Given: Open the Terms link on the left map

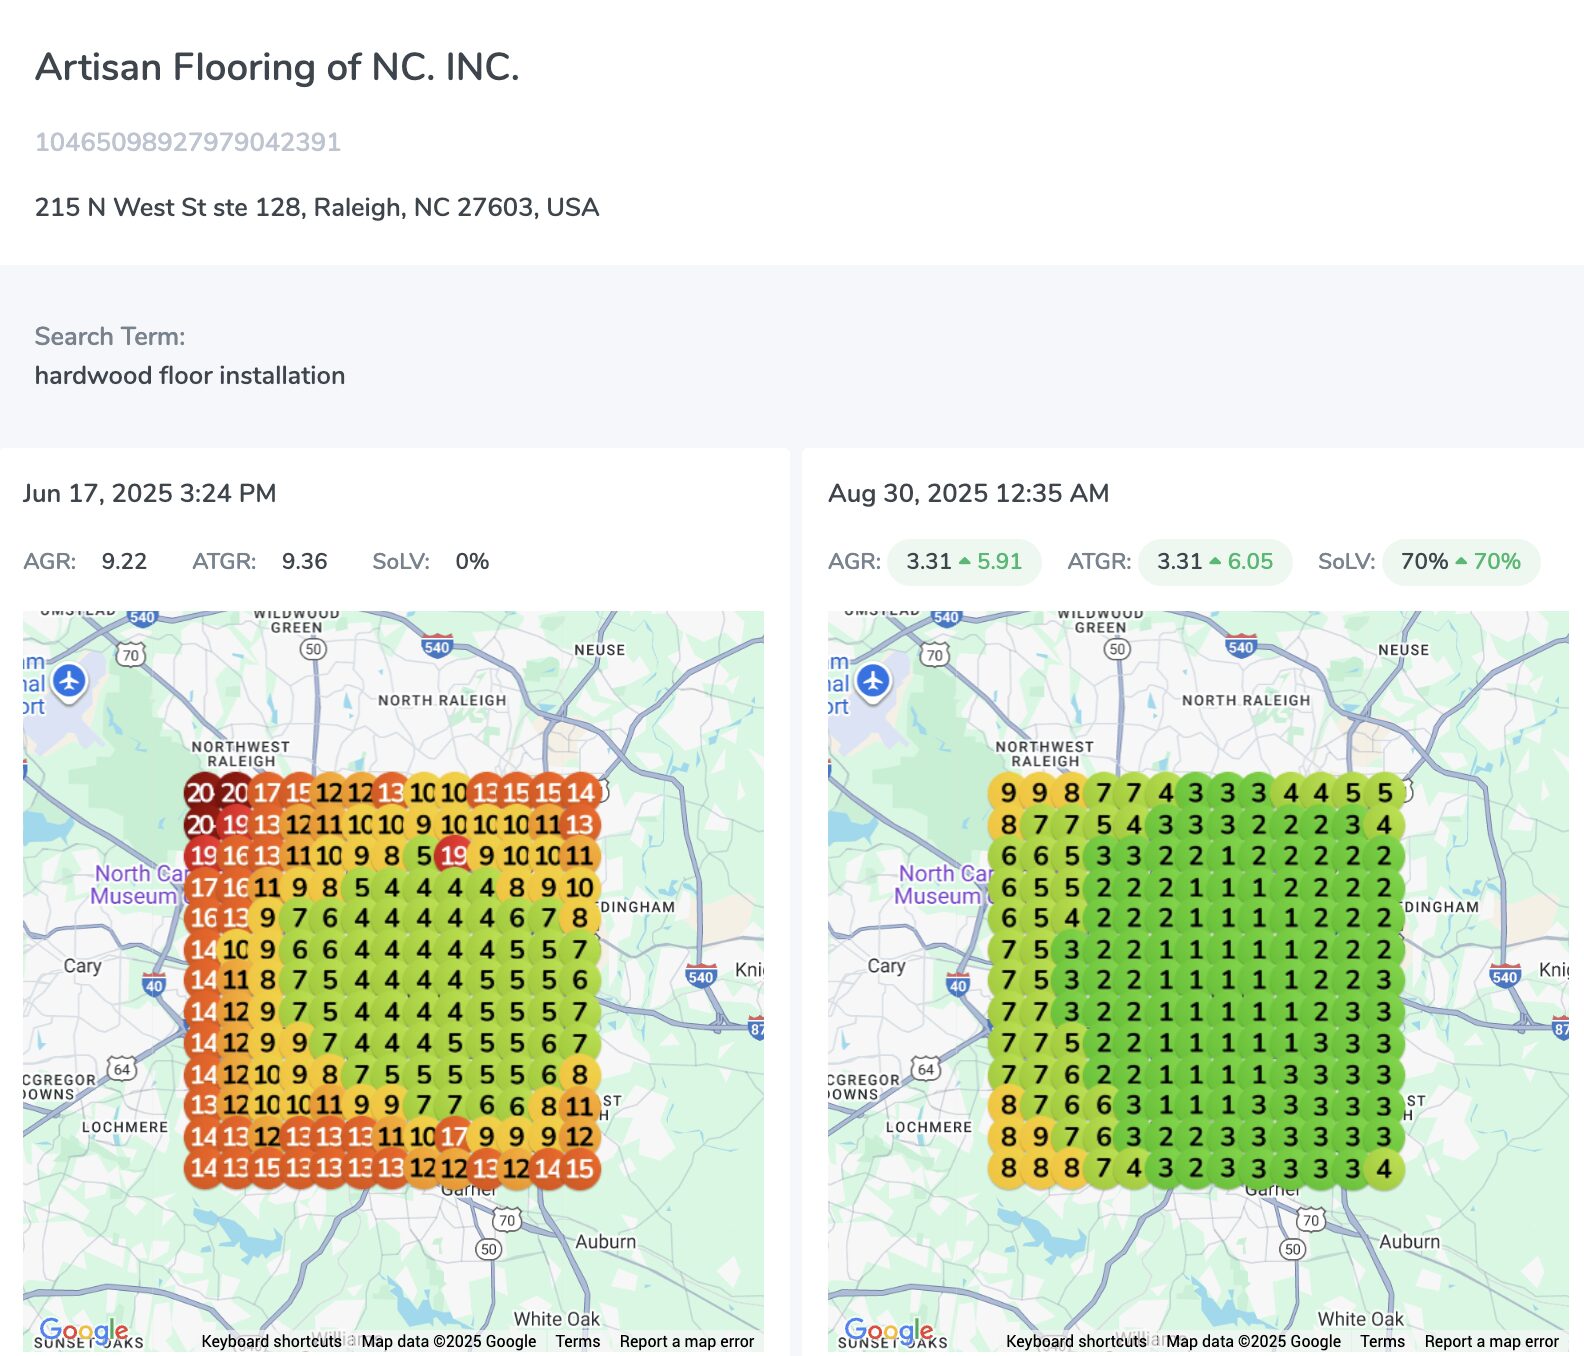Looking at the screenshot, I should click(x=578, y=1342).
